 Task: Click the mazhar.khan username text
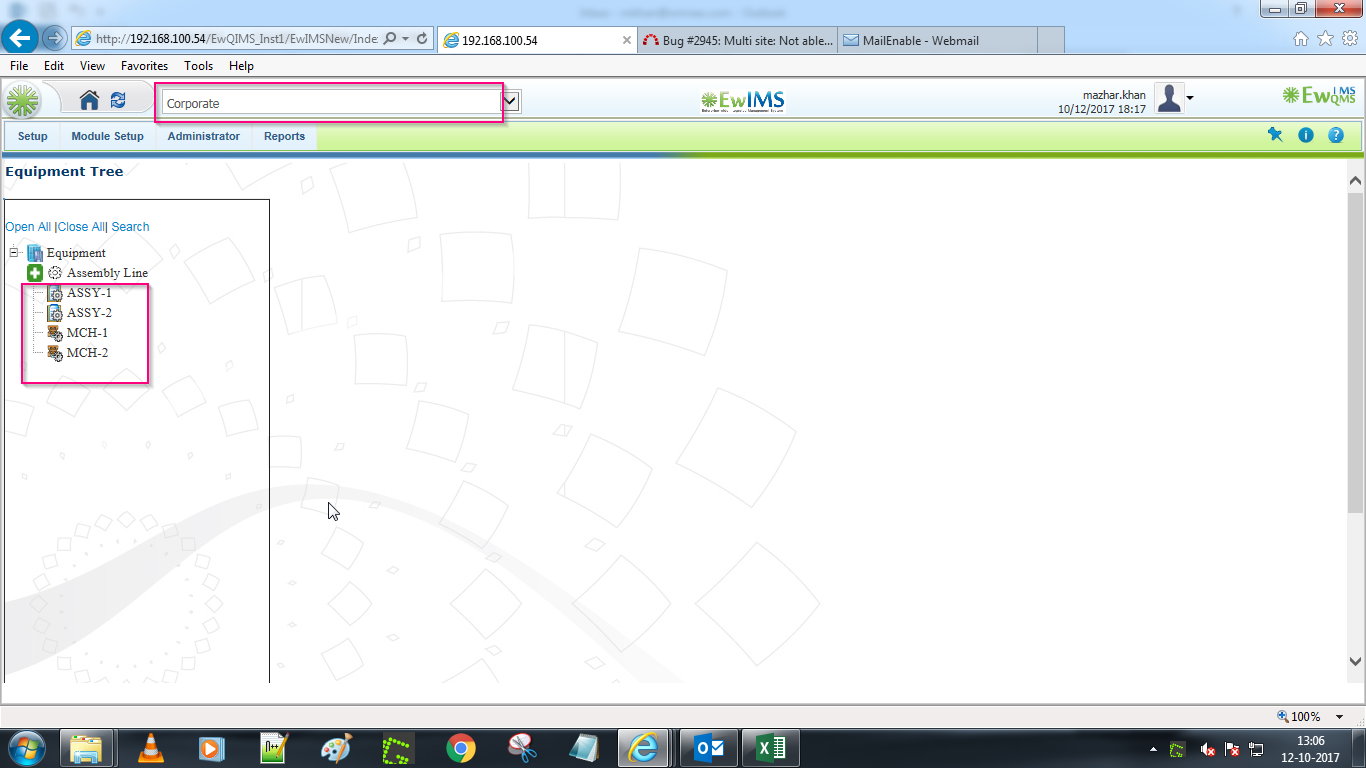pyautogui.click(x=1114, y=95)
